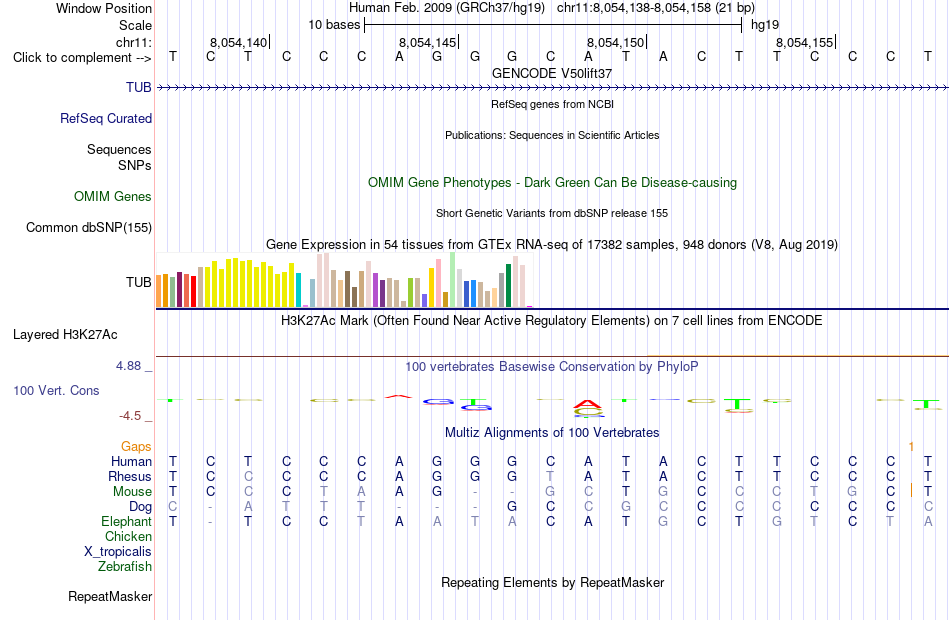The image size is (950, 620).
Task: Click the orange '1' in Gaps row
Action: pyautogui.click(x=911, y=447)
